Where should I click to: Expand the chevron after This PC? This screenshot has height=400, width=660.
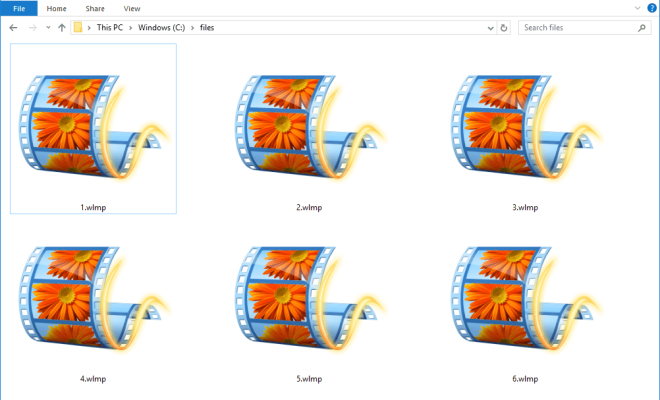pos(130,28)
